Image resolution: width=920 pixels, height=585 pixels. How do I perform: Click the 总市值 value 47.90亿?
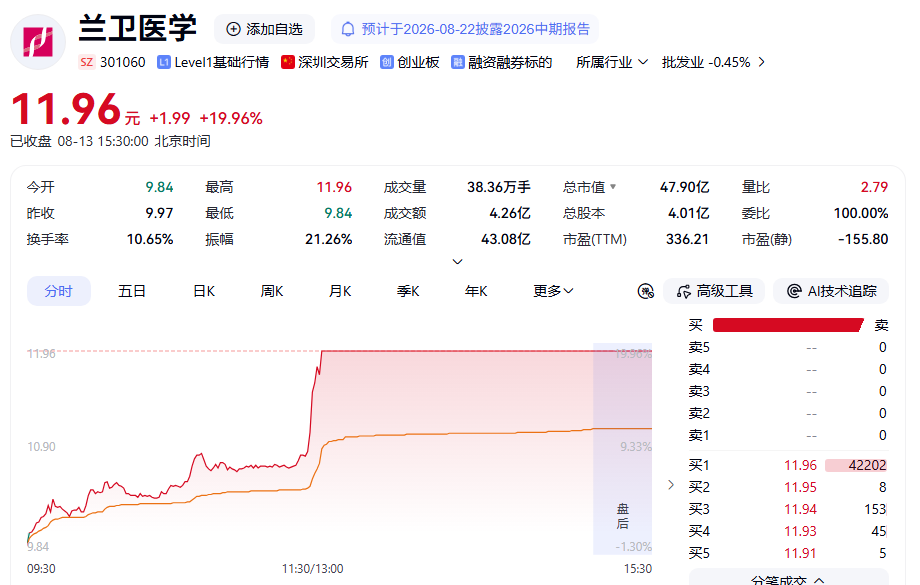[685, 187]
